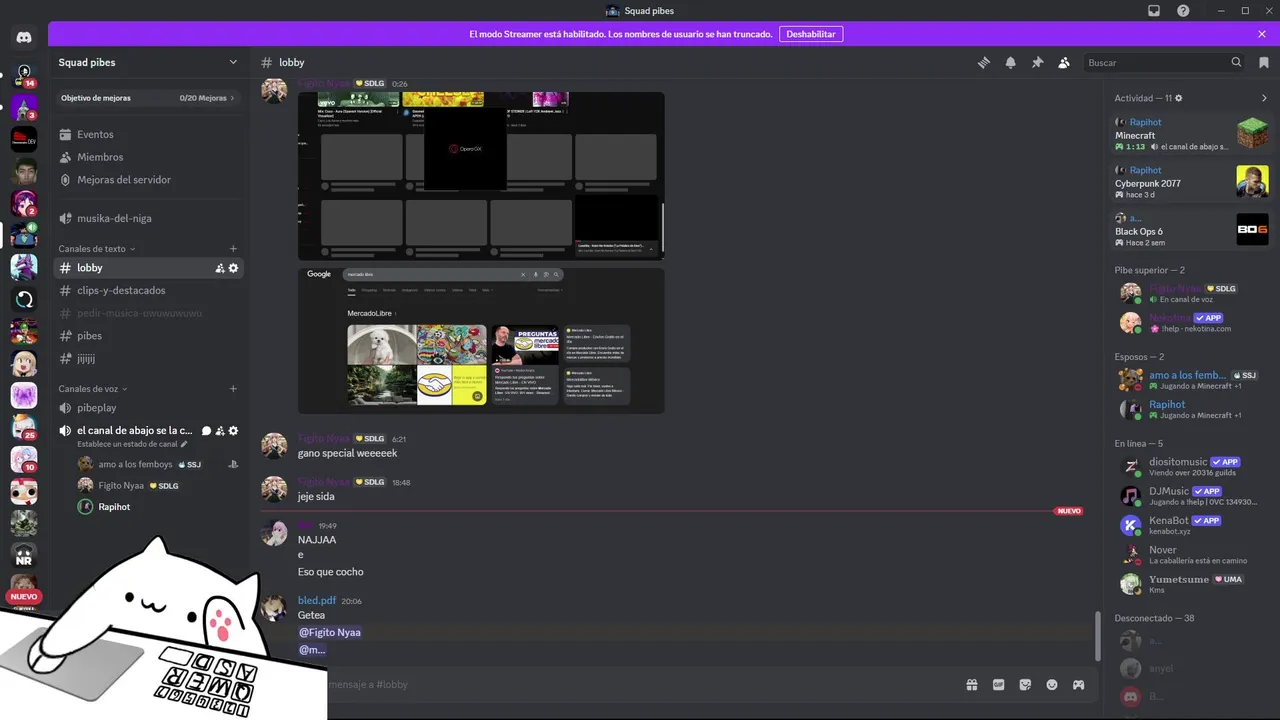Show pinned messages with pin icon
Screen dimensions: 1280x720
[x=1037, y=62]
